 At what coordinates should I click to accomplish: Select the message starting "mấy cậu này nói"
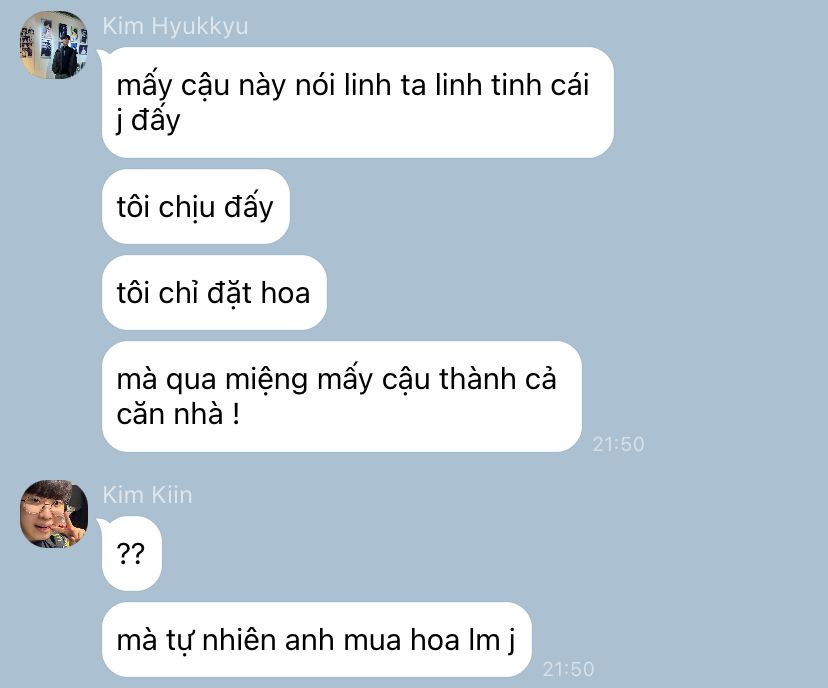tap(357, 102)
